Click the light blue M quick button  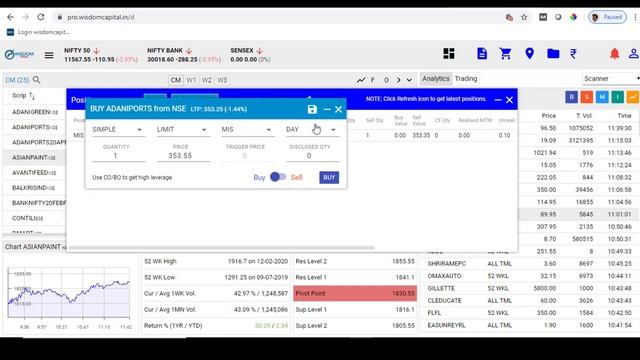pos(602,97)
